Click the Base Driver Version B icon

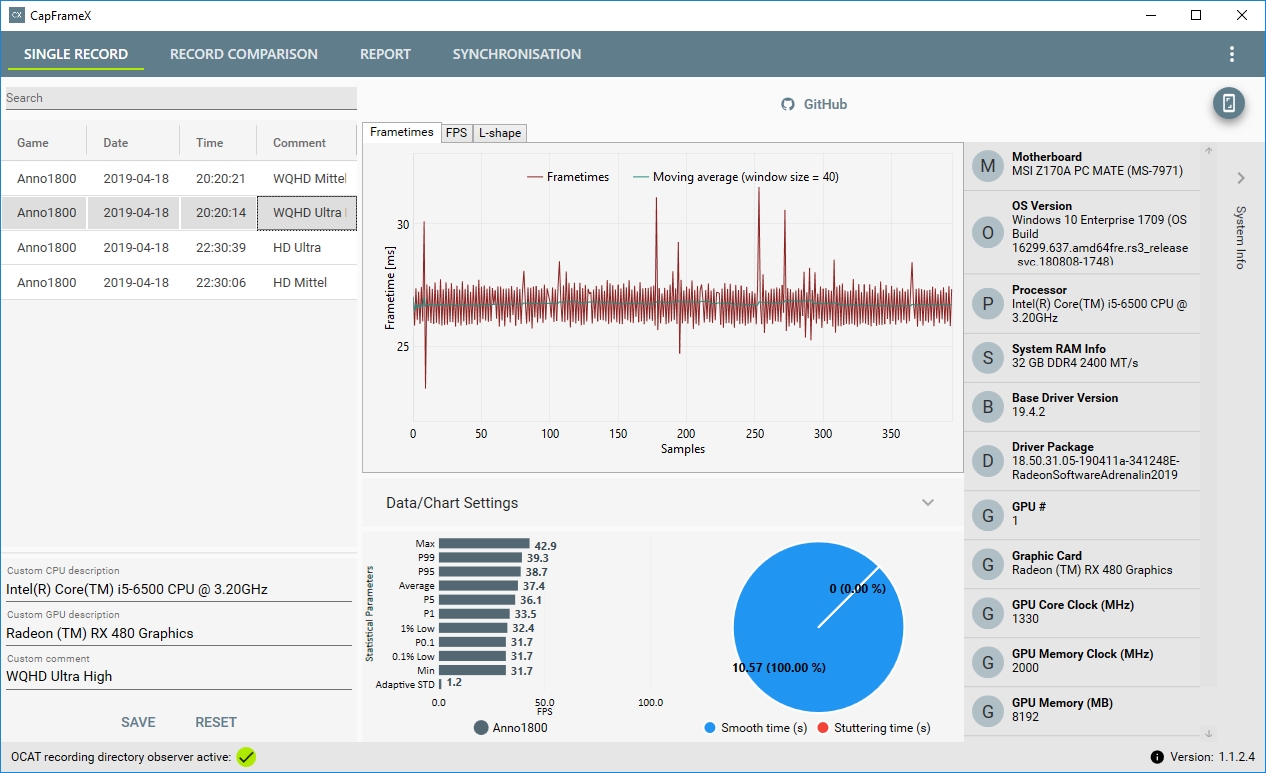988,406
